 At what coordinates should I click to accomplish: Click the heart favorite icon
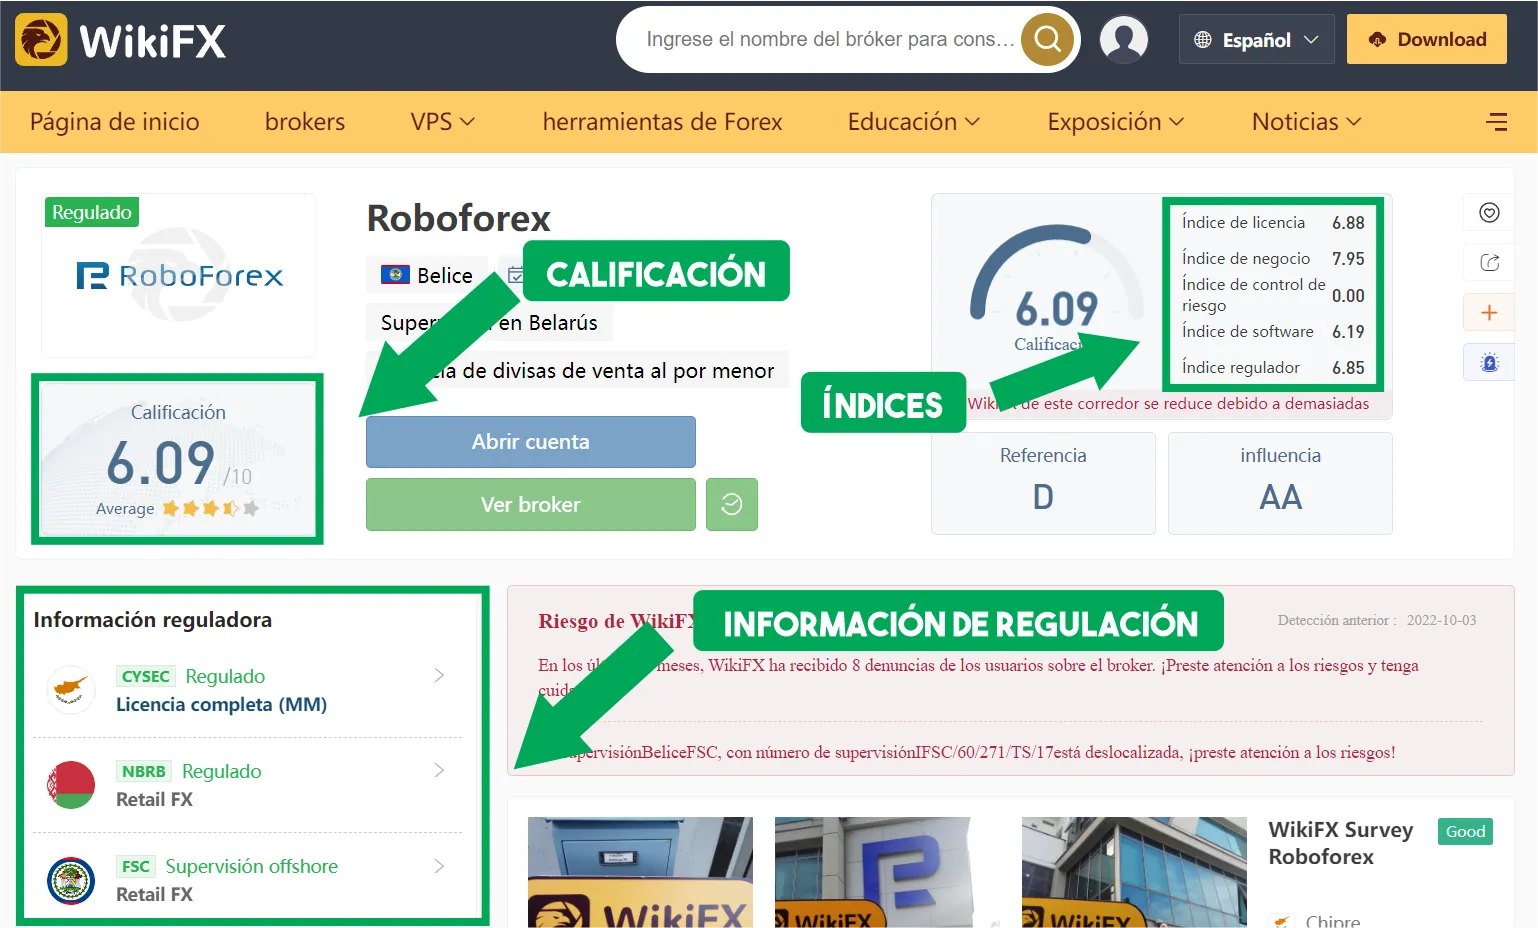[1489, 212]
